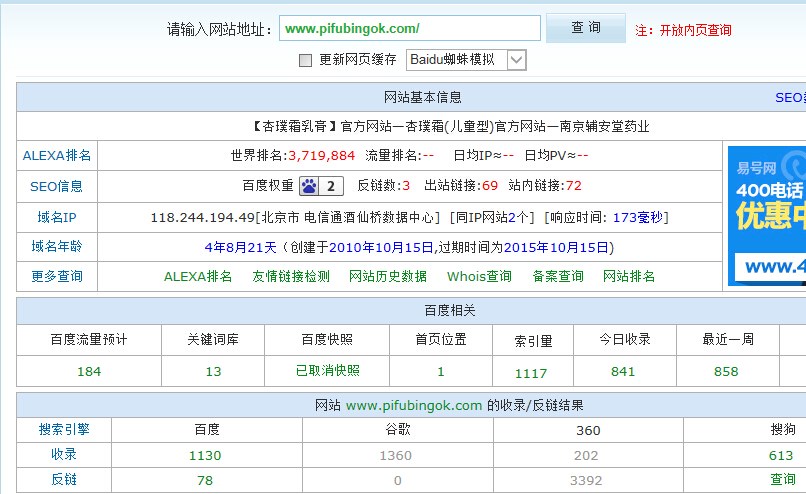Click the 查询 search button
Screen dimensions: 806x494
585,28
